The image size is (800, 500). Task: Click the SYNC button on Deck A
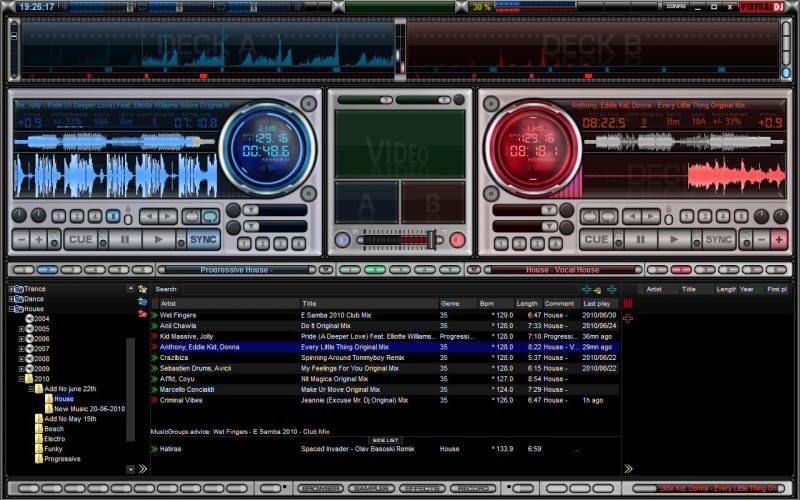pos(203,239)
